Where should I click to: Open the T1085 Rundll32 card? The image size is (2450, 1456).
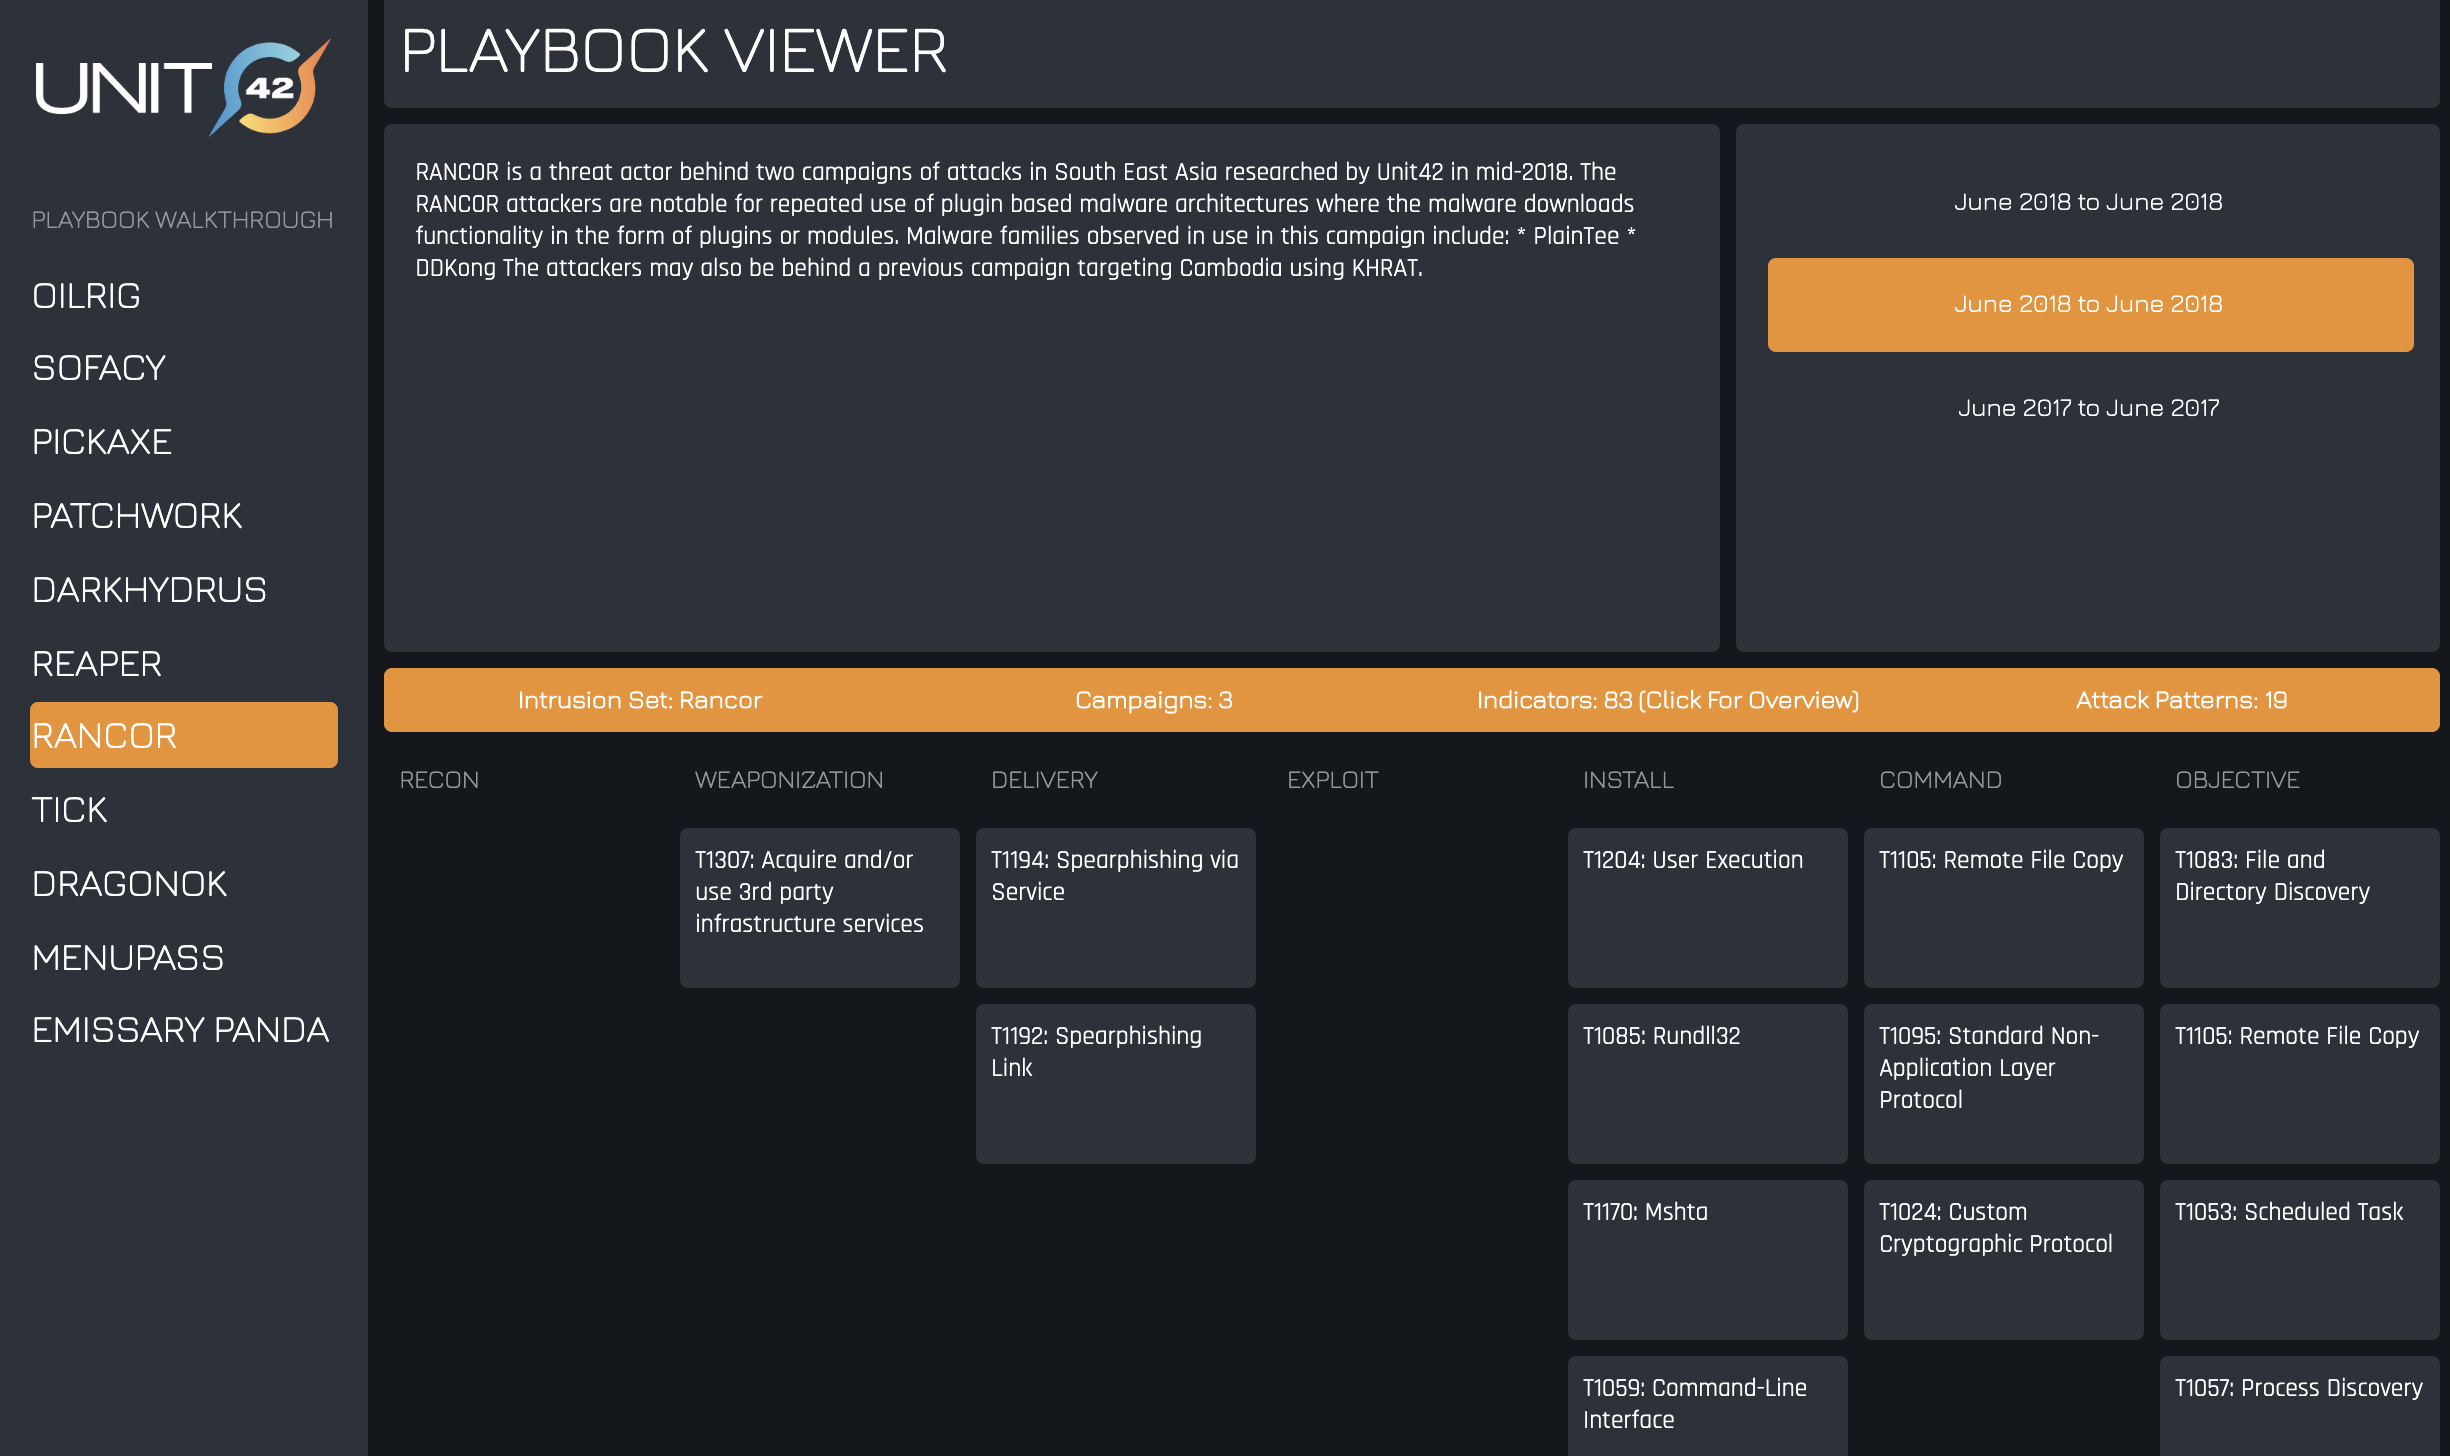point(1708,1084)
